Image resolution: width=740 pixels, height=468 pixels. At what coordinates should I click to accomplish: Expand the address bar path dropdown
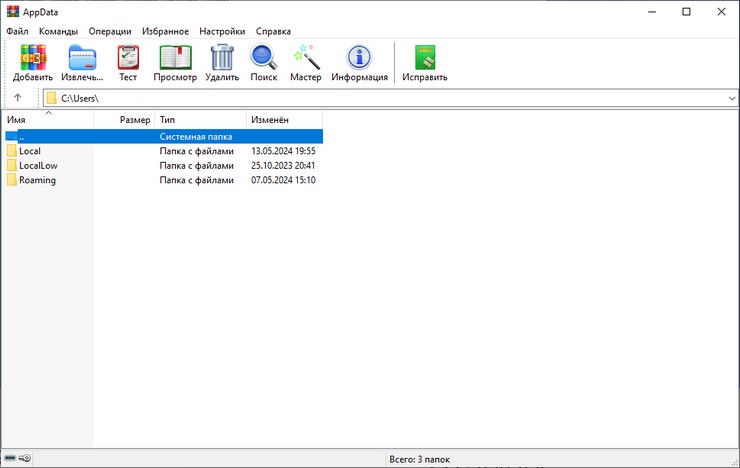pos(731,98)
